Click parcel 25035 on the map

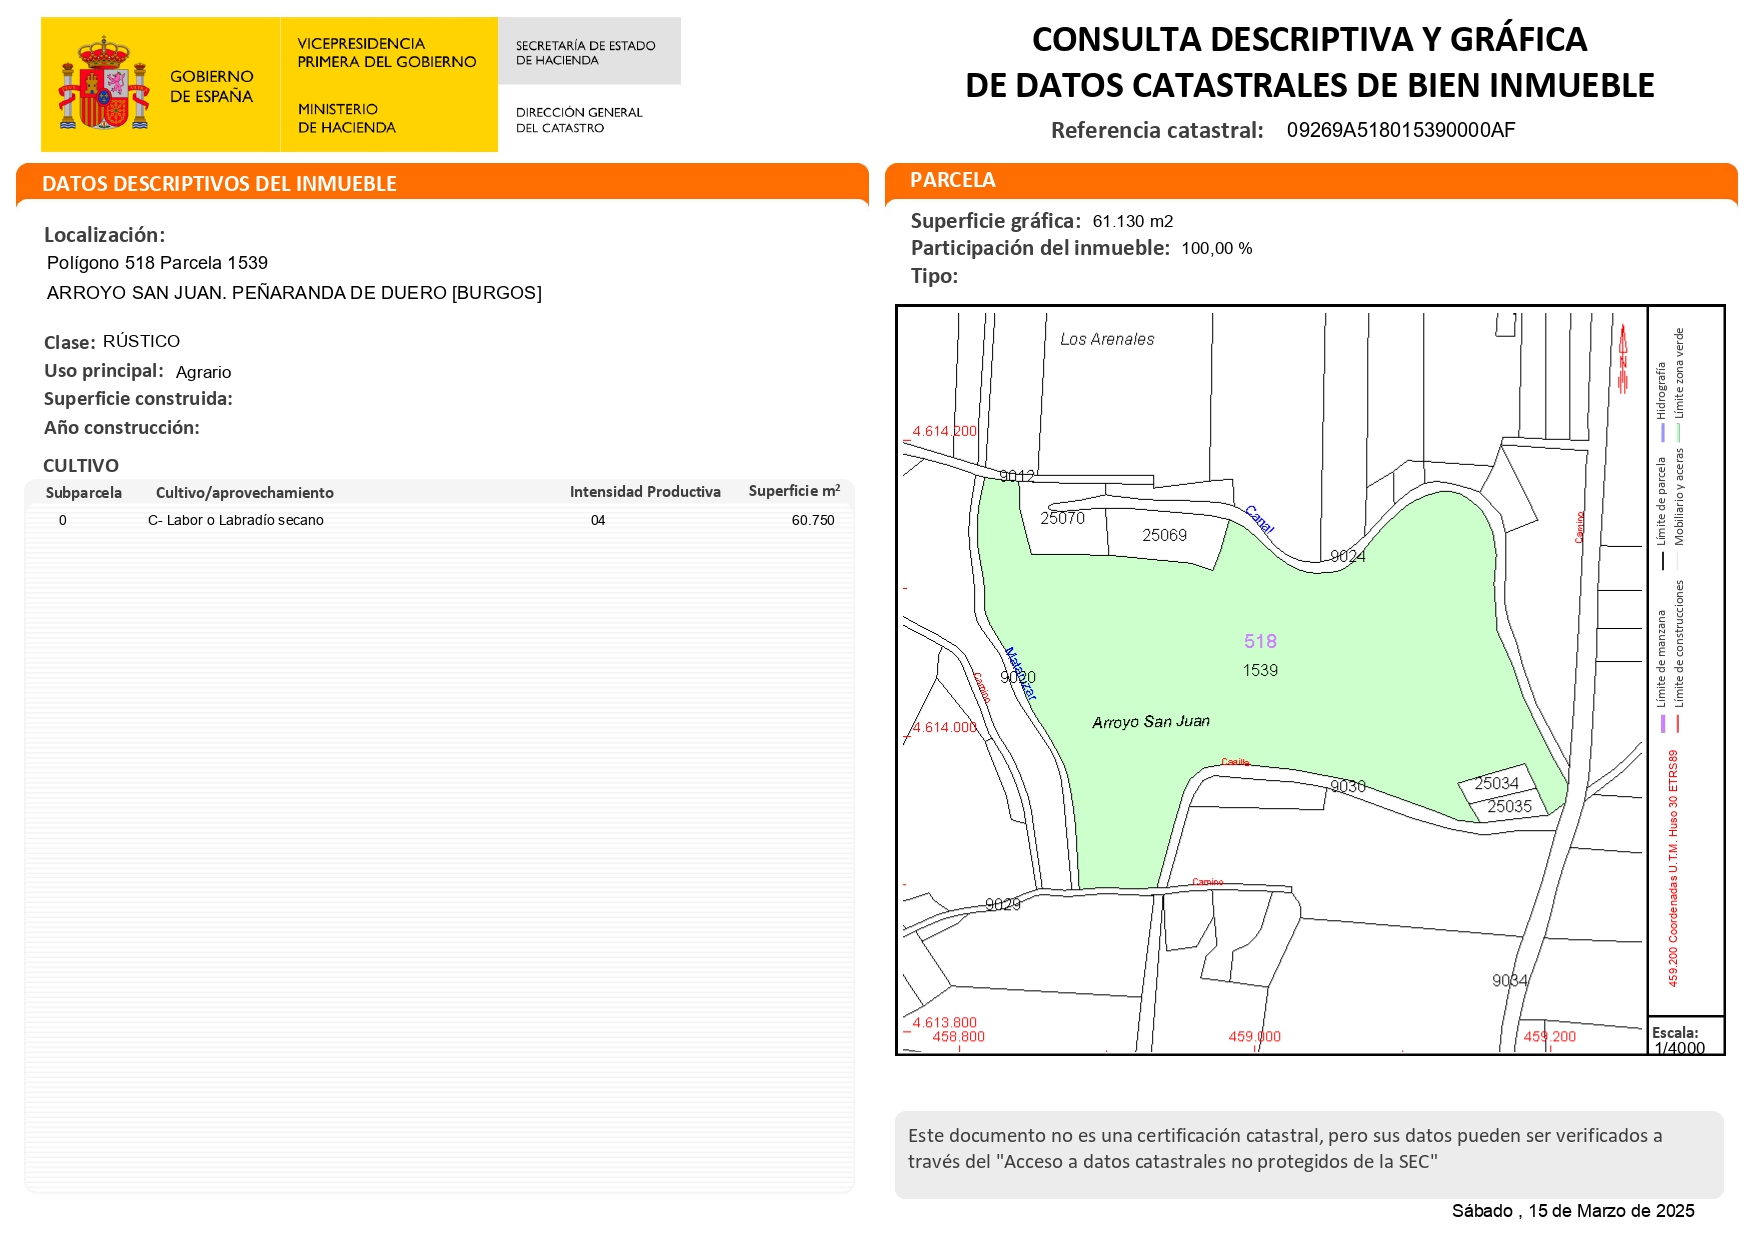tap(1508, 806)
